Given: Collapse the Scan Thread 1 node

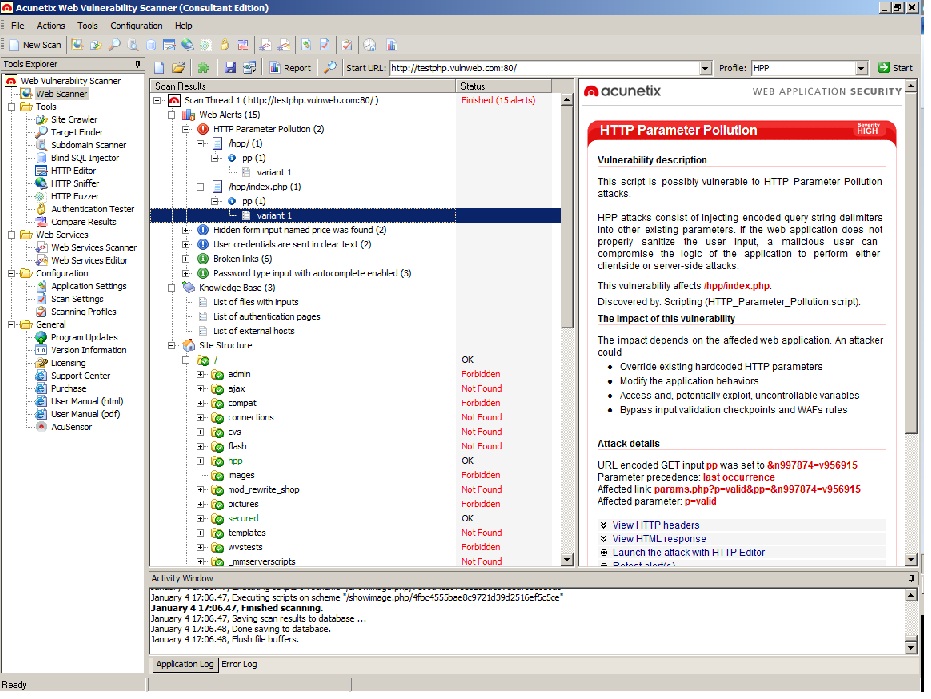Looking at the screenshot, I should 157,100.
